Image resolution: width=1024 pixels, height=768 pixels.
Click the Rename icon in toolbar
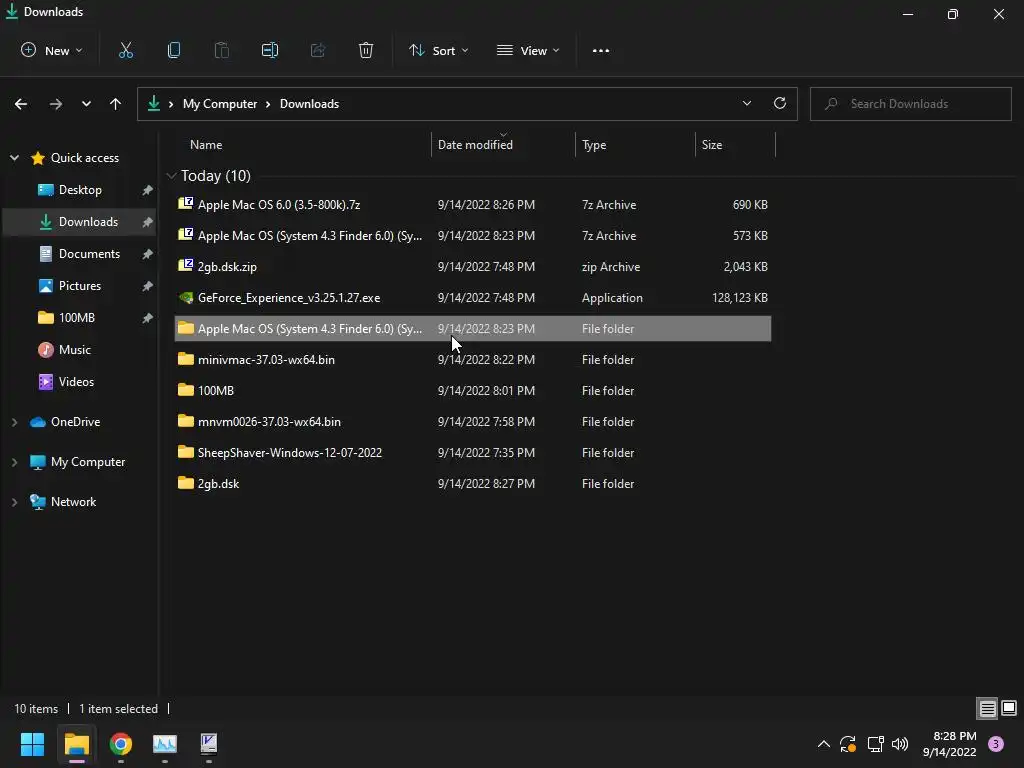point(270,50)
